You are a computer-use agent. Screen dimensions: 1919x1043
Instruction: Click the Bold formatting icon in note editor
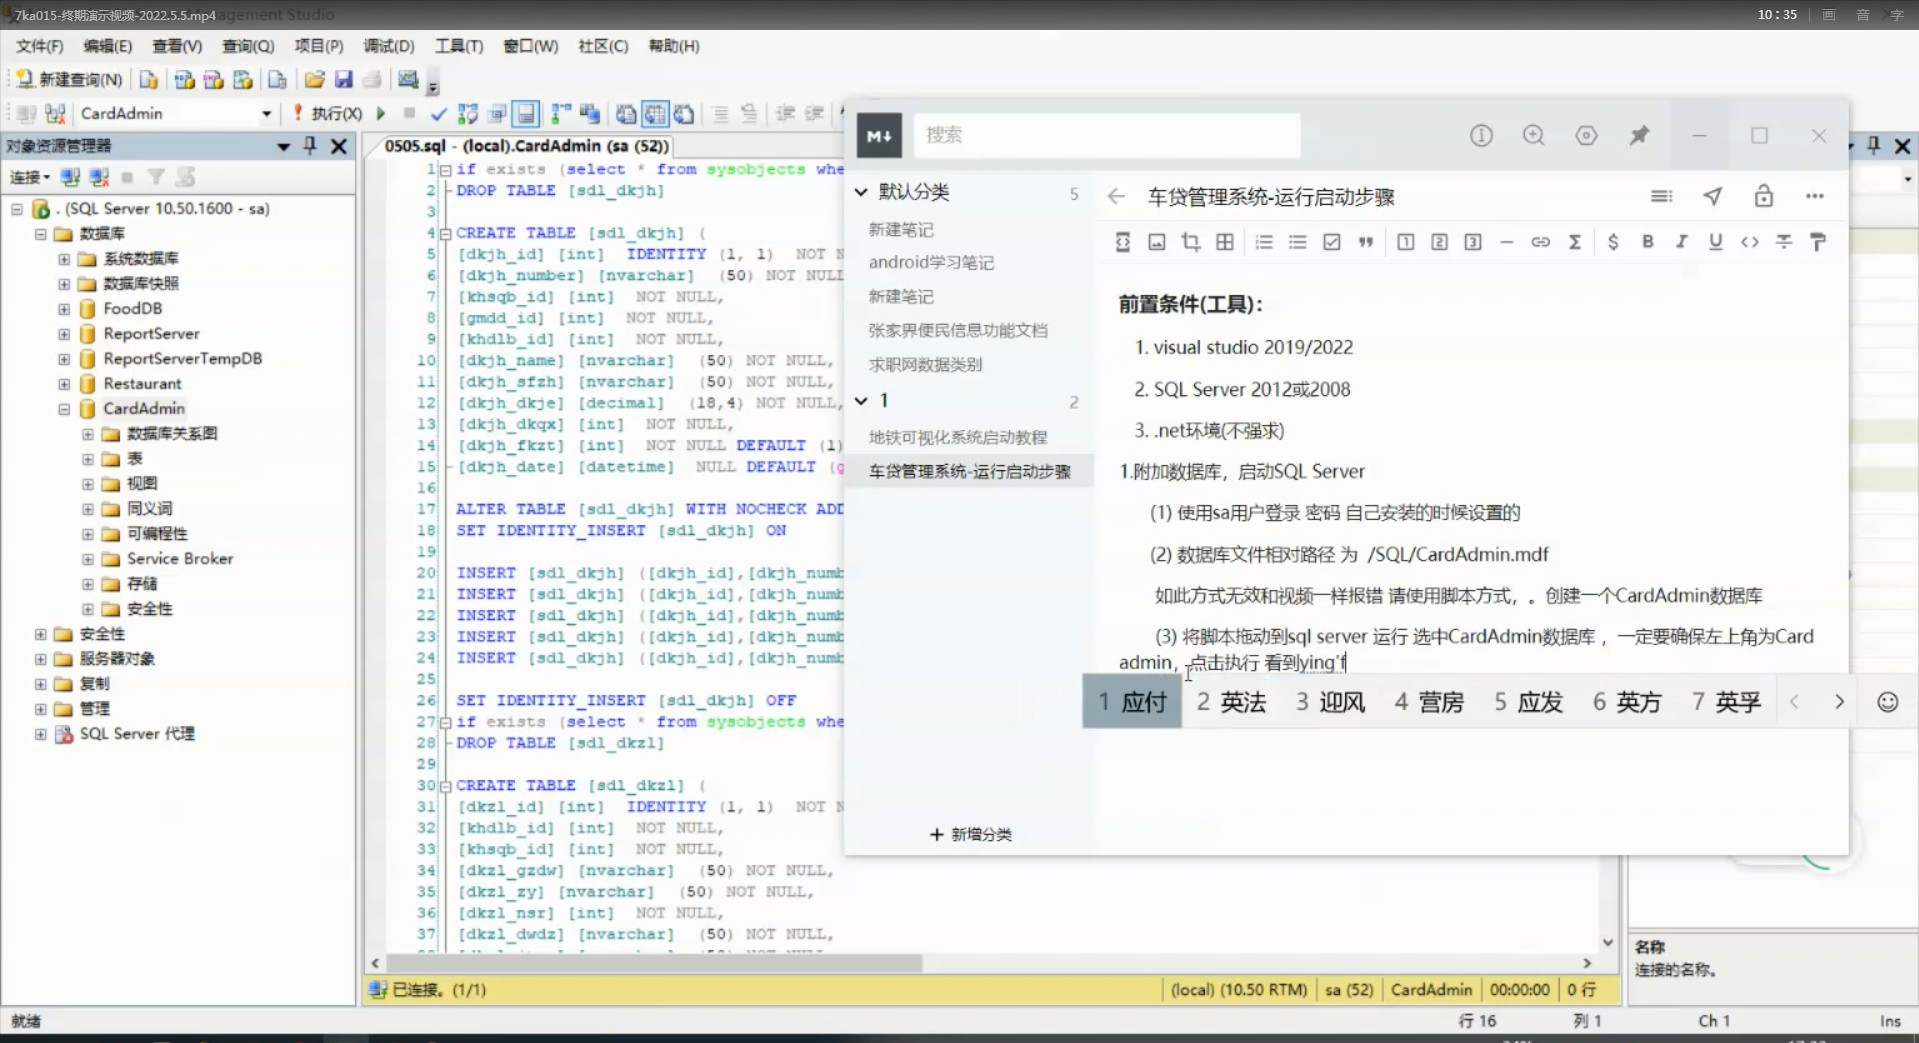(x=1647, y=242)
